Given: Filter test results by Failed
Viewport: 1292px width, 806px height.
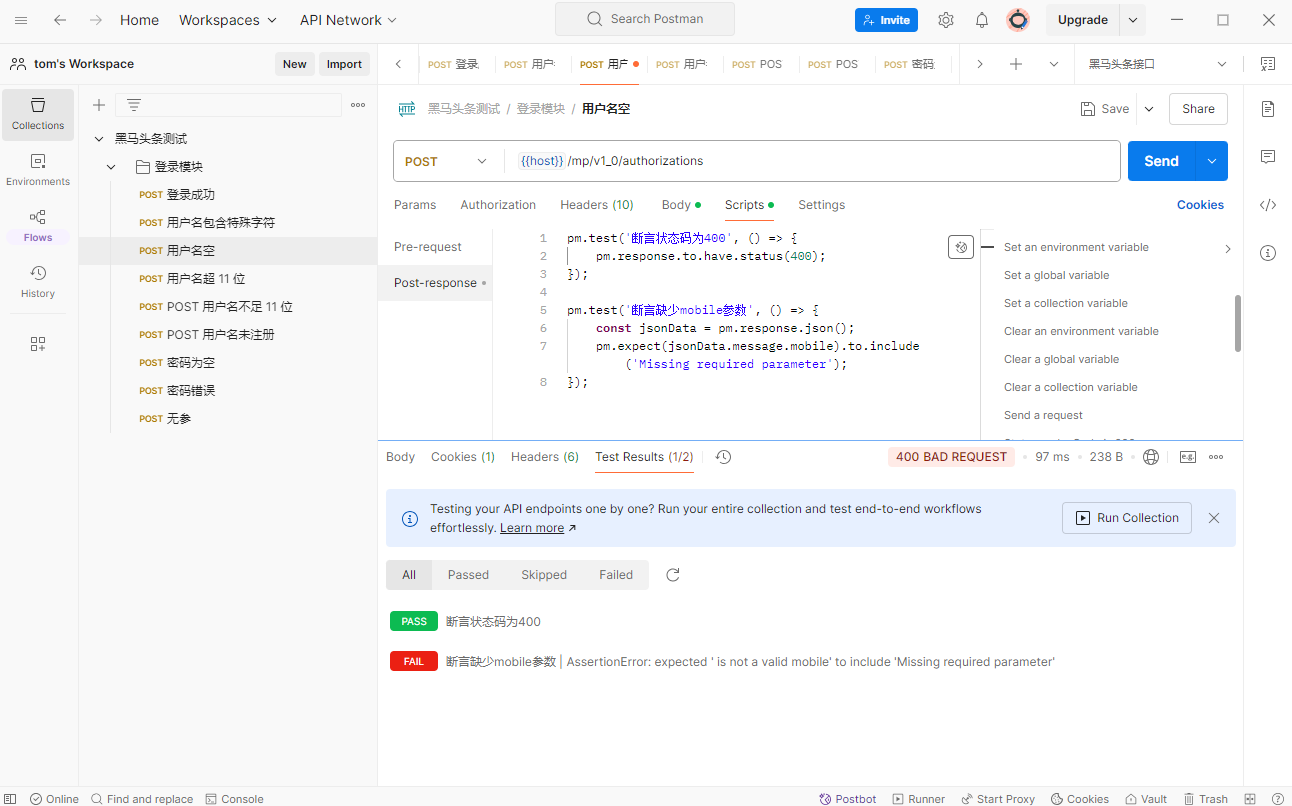Looking at the screenshot, I should click(x=616, y=575).
